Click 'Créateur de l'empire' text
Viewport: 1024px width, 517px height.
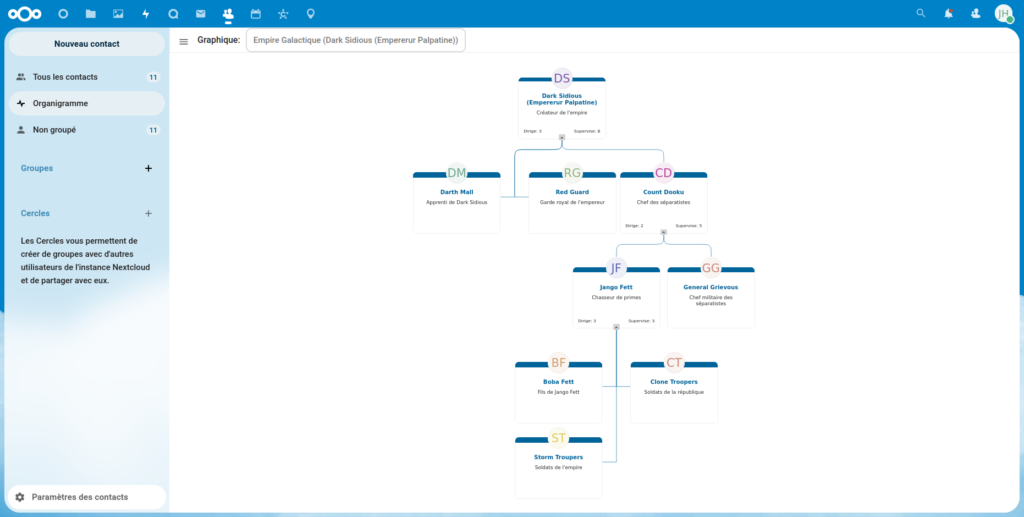pos(562,113)
